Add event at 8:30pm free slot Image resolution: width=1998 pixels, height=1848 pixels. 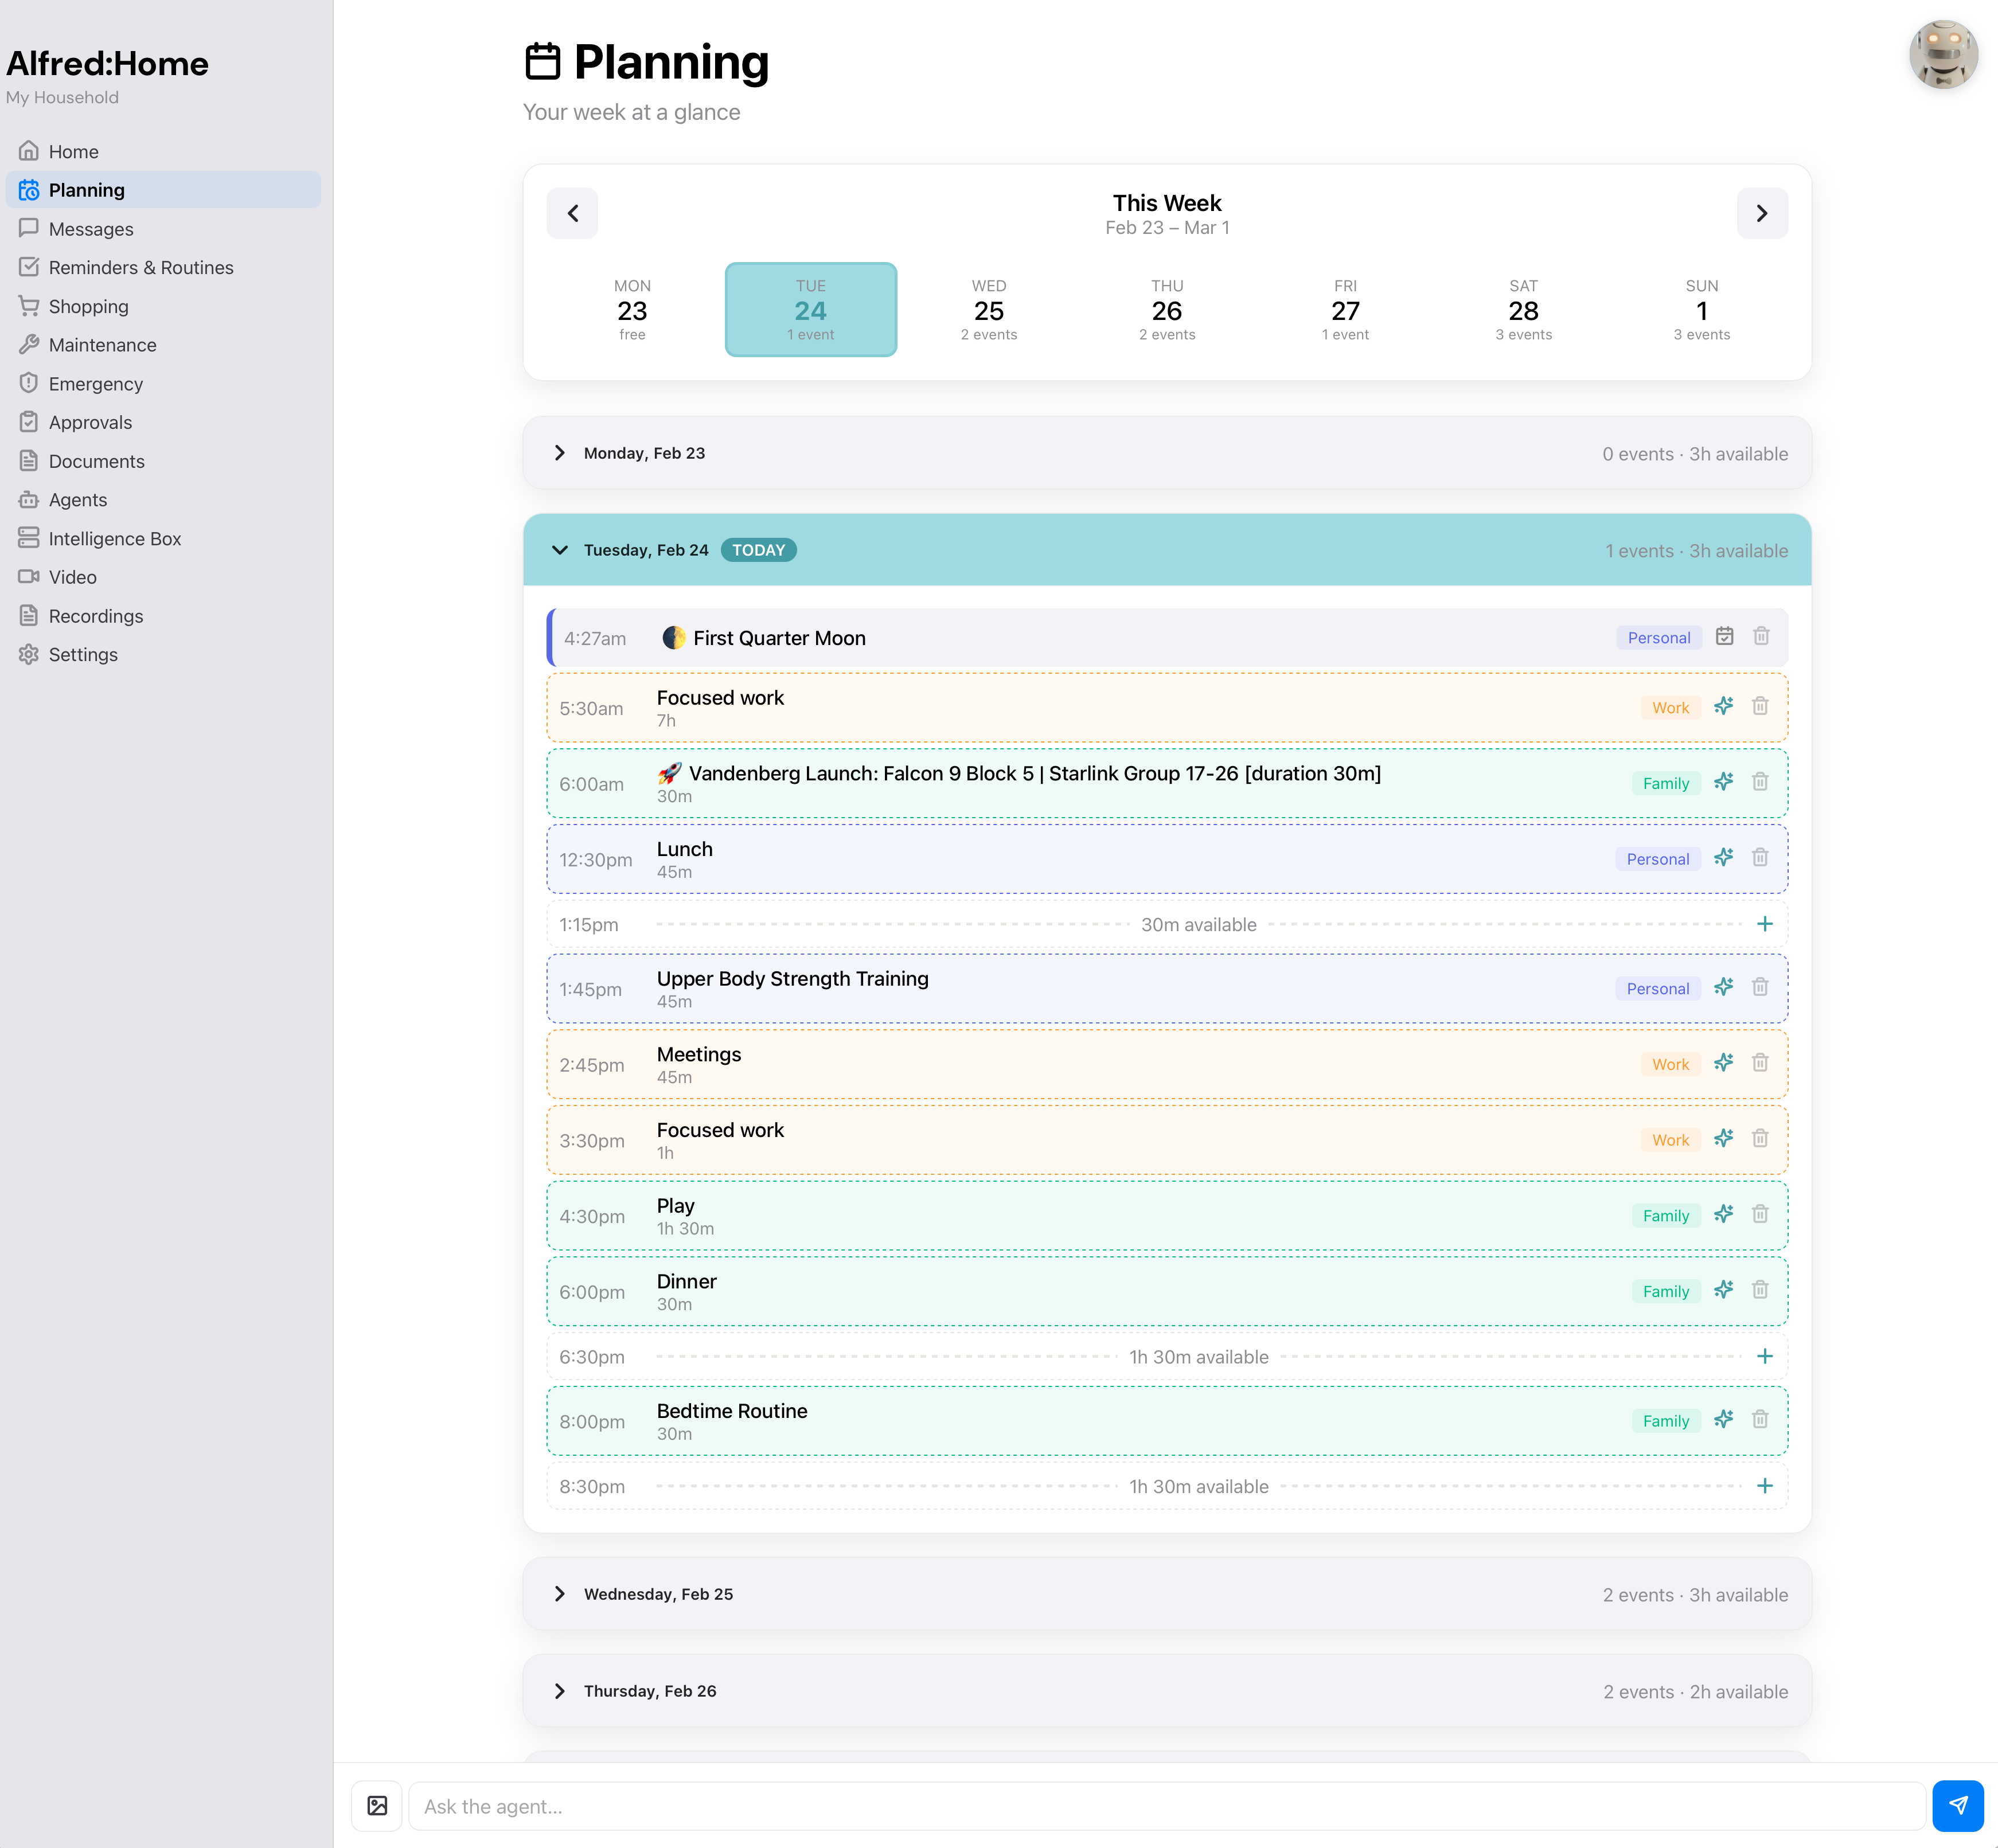tap(1764, 1485)
